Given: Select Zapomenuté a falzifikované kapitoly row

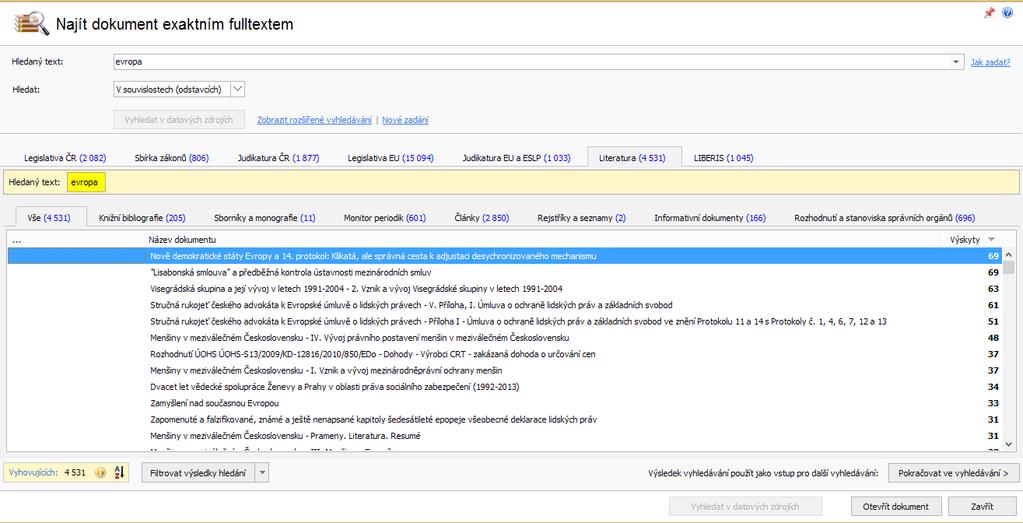Looking at the screenshot, I should point(505,419).
